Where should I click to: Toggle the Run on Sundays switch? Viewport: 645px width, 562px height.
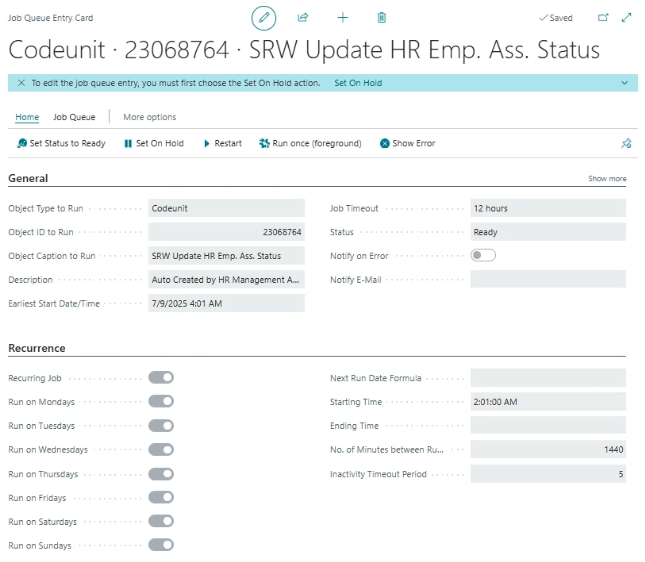[161, 545]
